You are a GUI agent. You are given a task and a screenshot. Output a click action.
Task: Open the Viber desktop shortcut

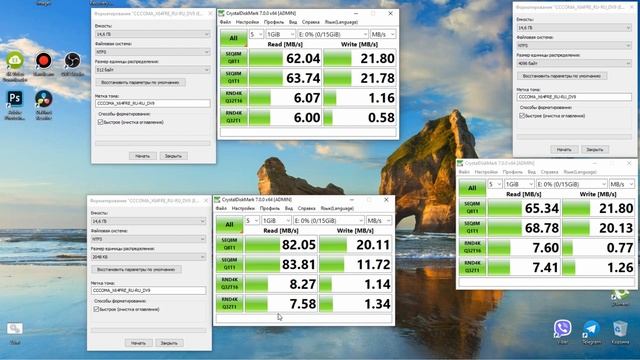click(x=562, y=329)
